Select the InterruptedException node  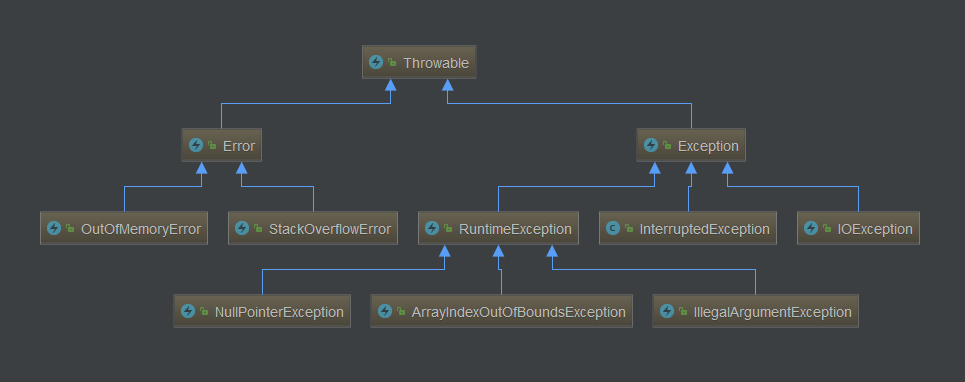point(688,228)
